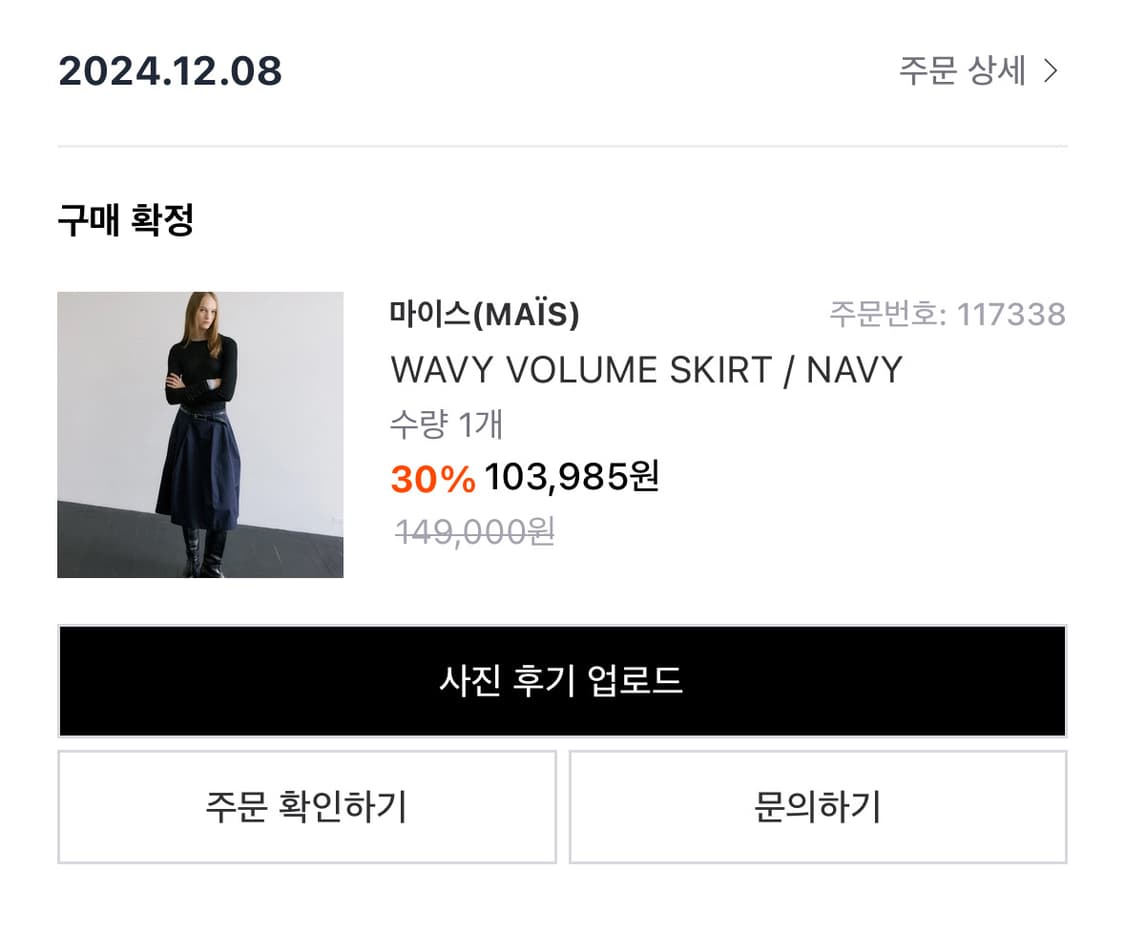Screen dimensions: 1125x929
Task: Click the 사진 후기 업로드 button
Action: tap(562, 681)
